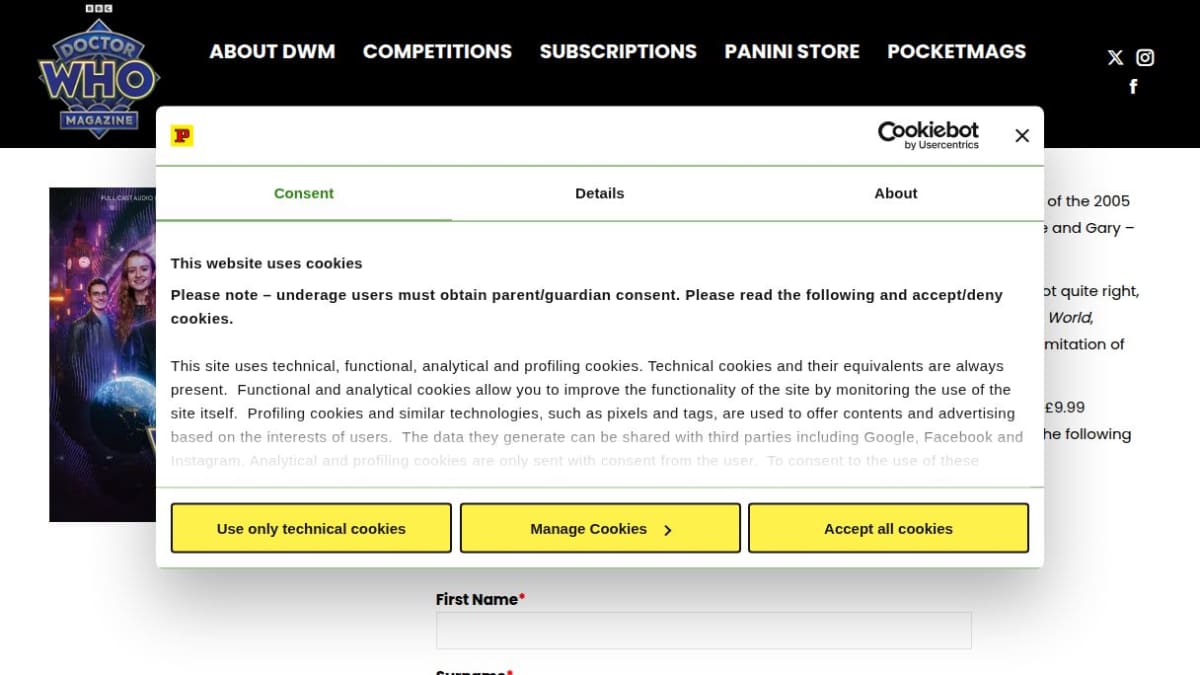Close the cookie consent dialog
1200x675 pixels.
1021,136
